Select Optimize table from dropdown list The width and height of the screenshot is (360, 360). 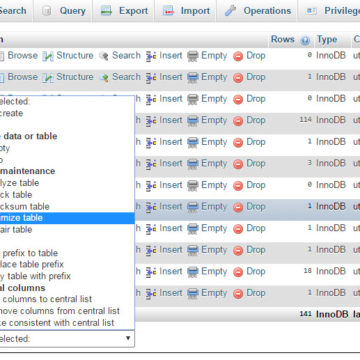67,218
